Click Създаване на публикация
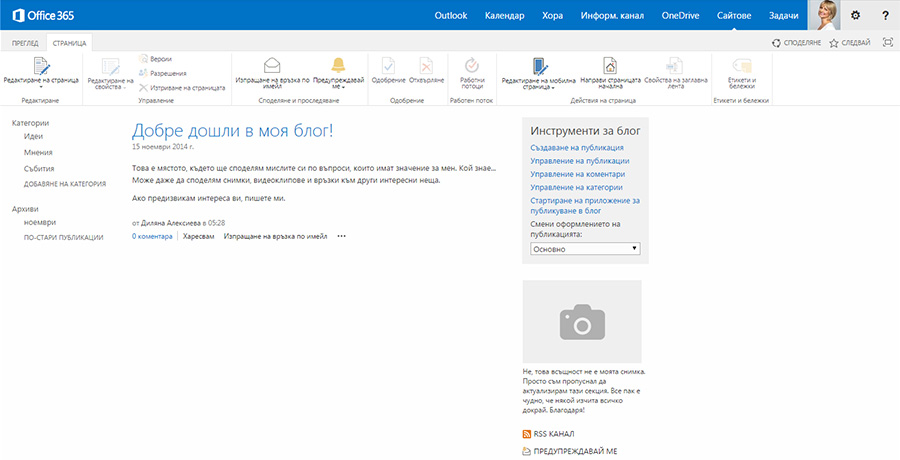This screenshot has width=900, height=460. coord(577,148)
